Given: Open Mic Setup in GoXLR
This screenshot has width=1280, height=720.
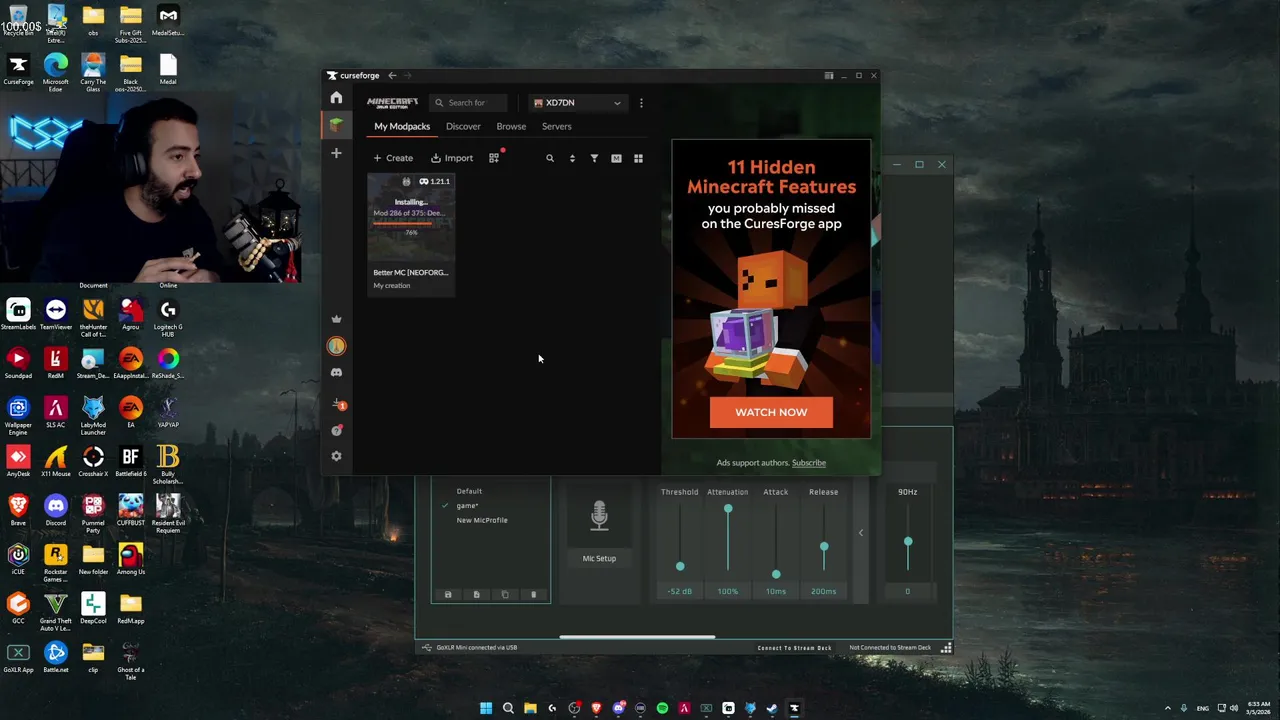Looking at the screenshot, I should tap(599, 558).
